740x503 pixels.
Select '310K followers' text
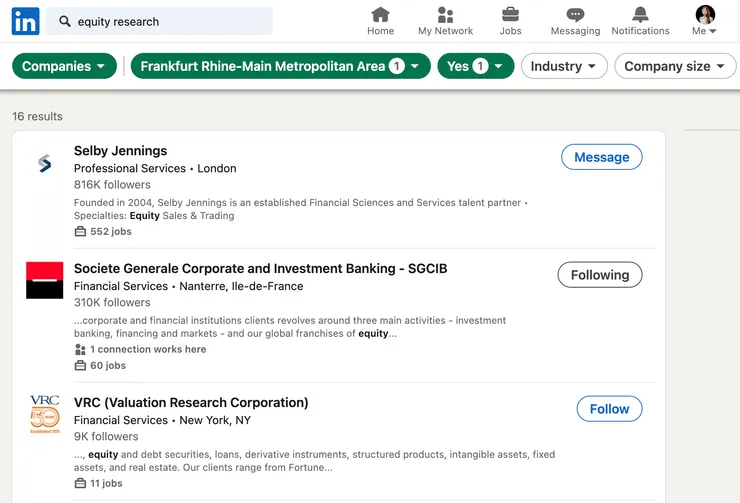coord(112,302)
